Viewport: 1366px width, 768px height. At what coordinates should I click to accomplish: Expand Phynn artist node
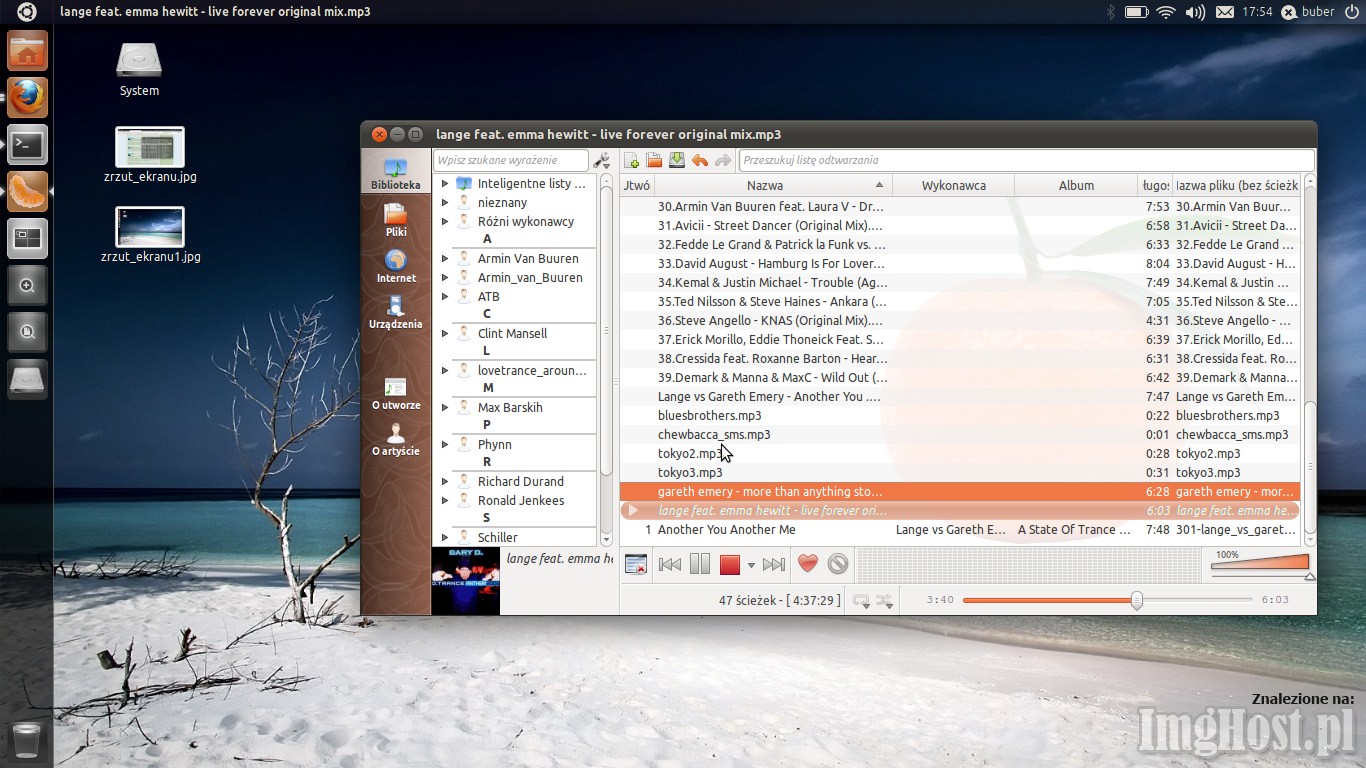click(x=445, y=445)
